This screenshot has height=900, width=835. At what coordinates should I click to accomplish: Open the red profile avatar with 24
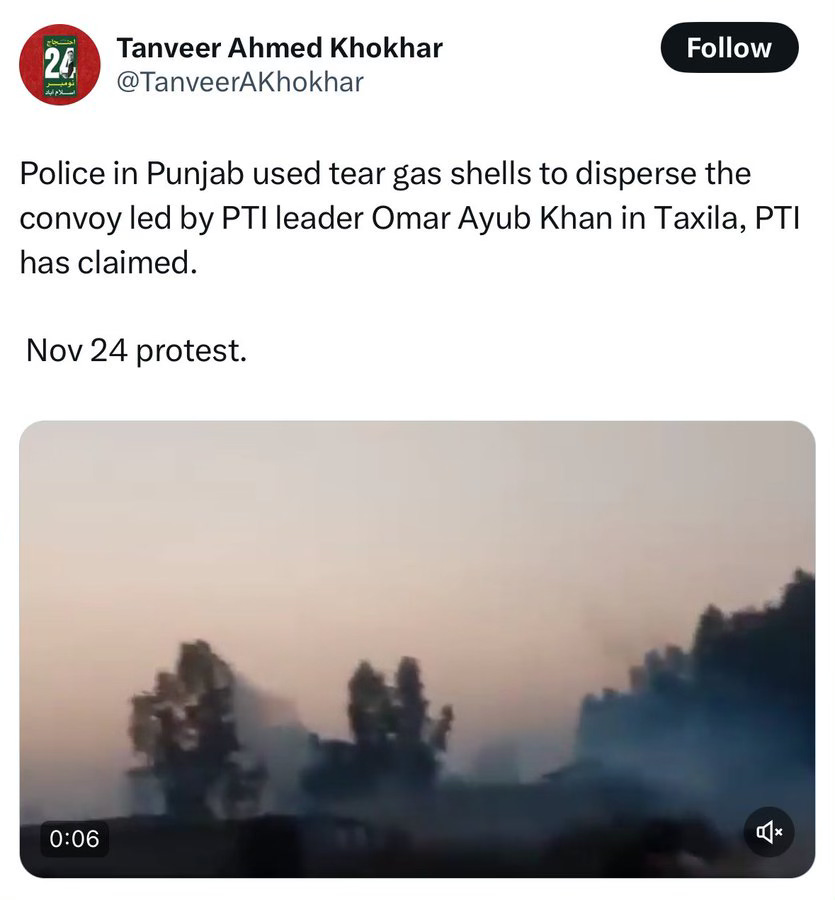60,64
